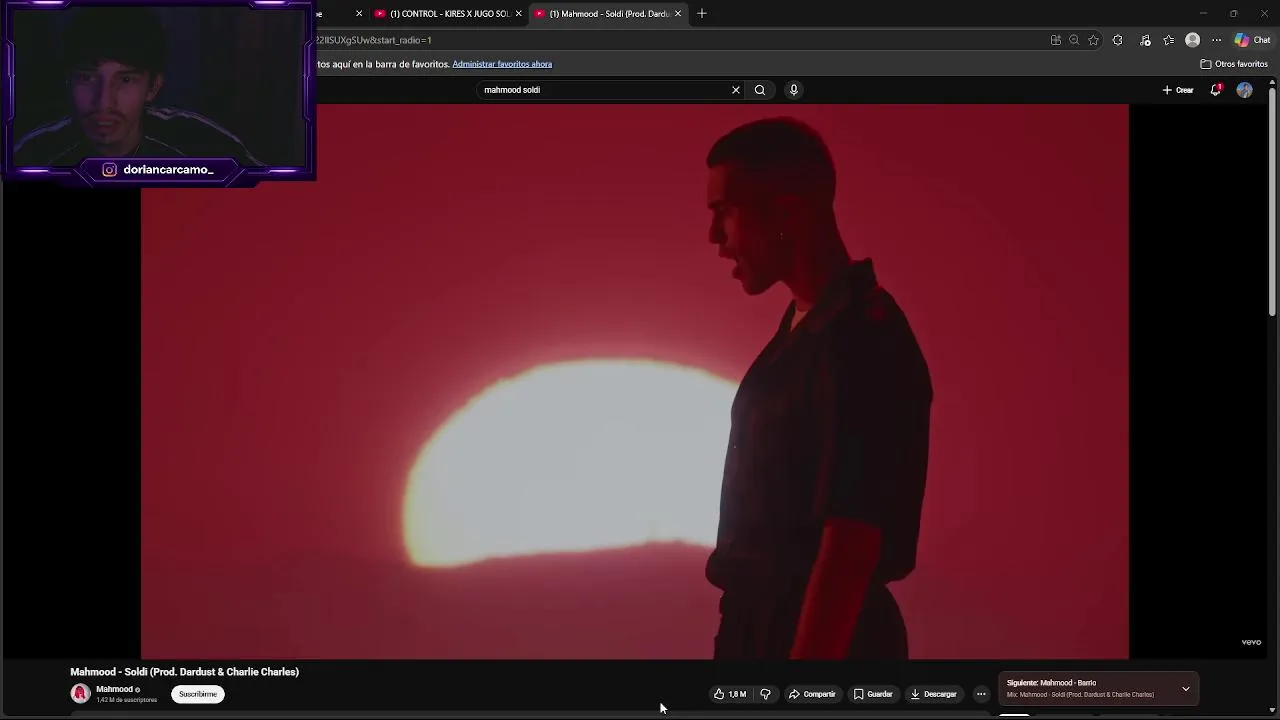This screenshot has width=1280, height=720.
Task: Save video with Guardar button
Action: tap(873, 694)
